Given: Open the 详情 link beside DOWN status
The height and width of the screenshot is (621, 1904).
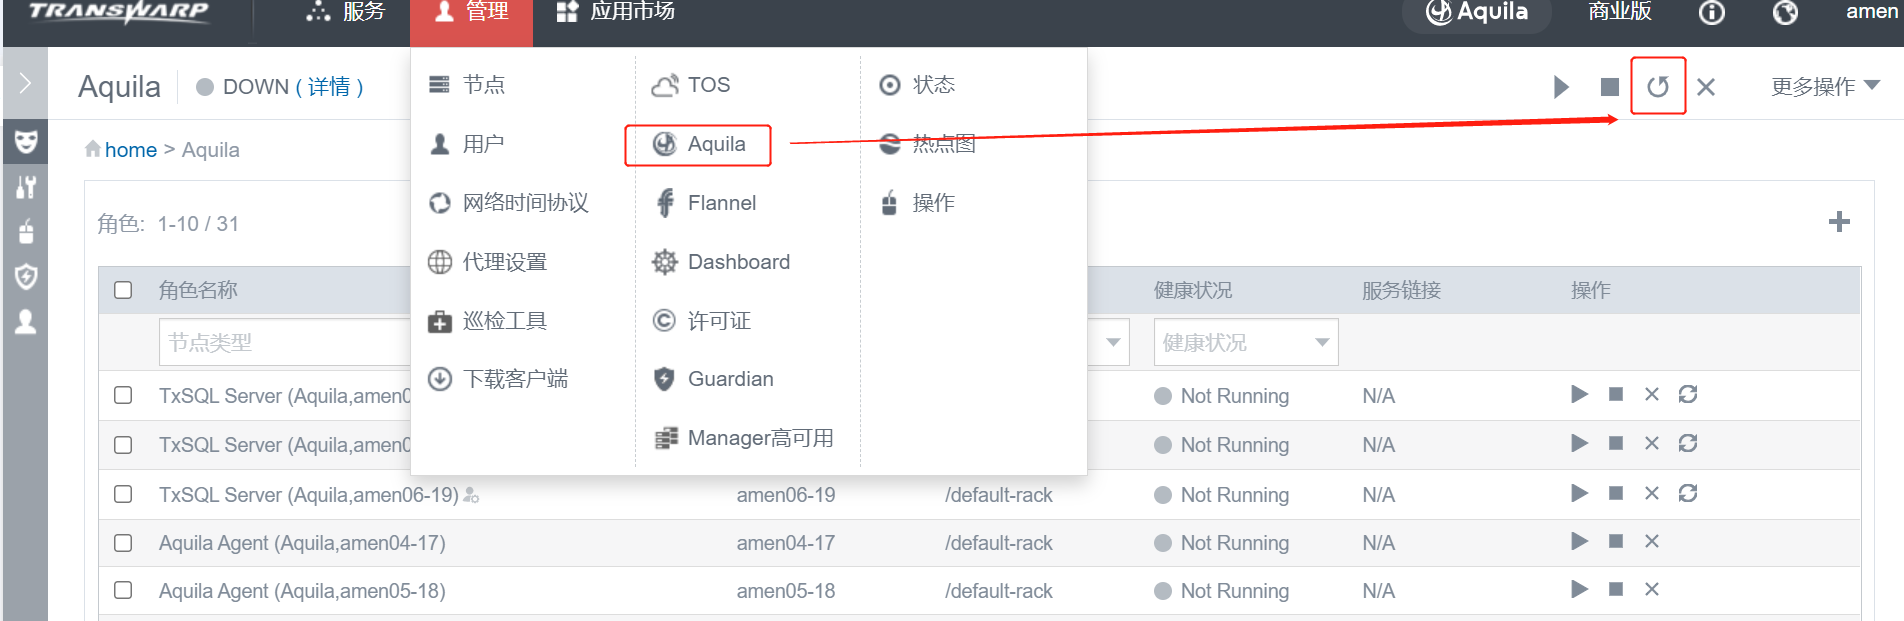Looking at the screenshot, I should (x=329, y=87).
